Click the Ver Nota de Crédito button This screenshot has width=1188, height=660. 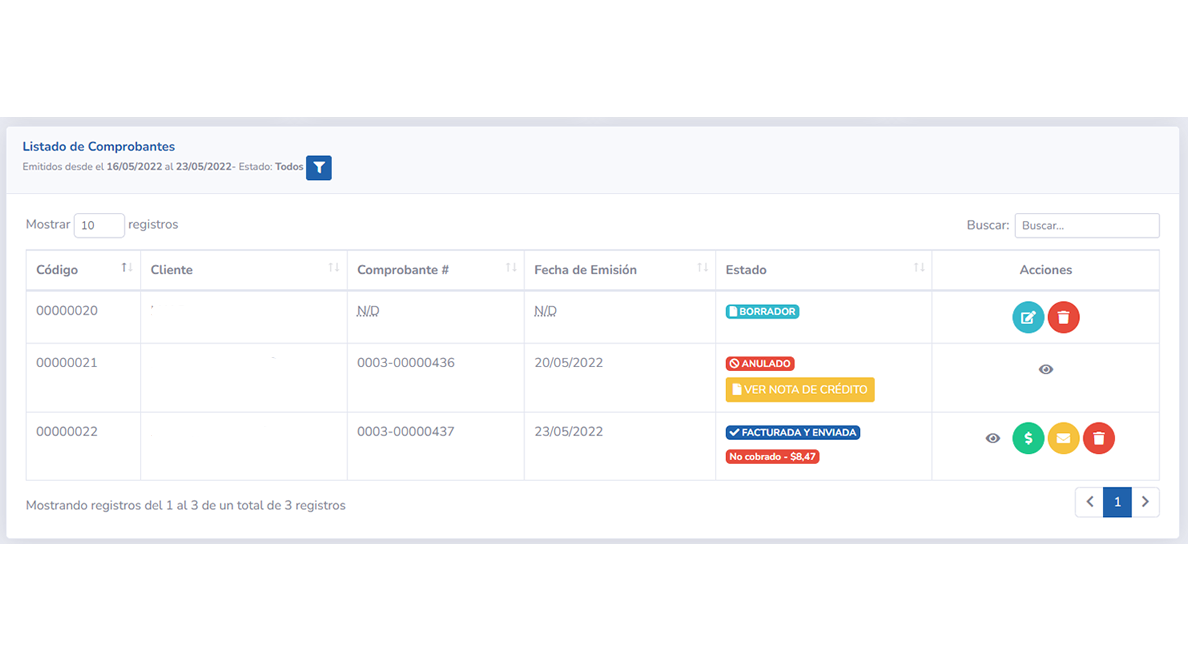click(800, 389)
